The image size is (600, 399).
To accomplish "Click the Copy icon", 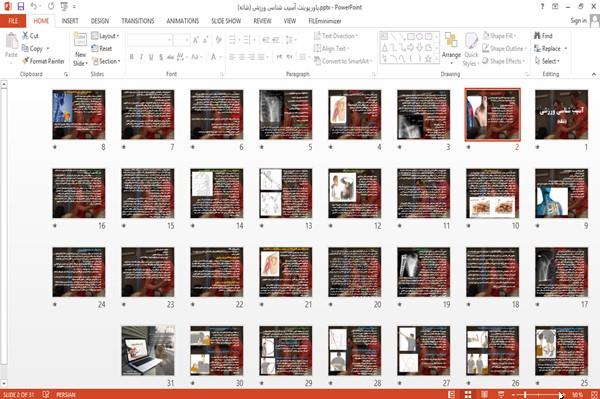I will pyautogui.click(x=25, y=48).
